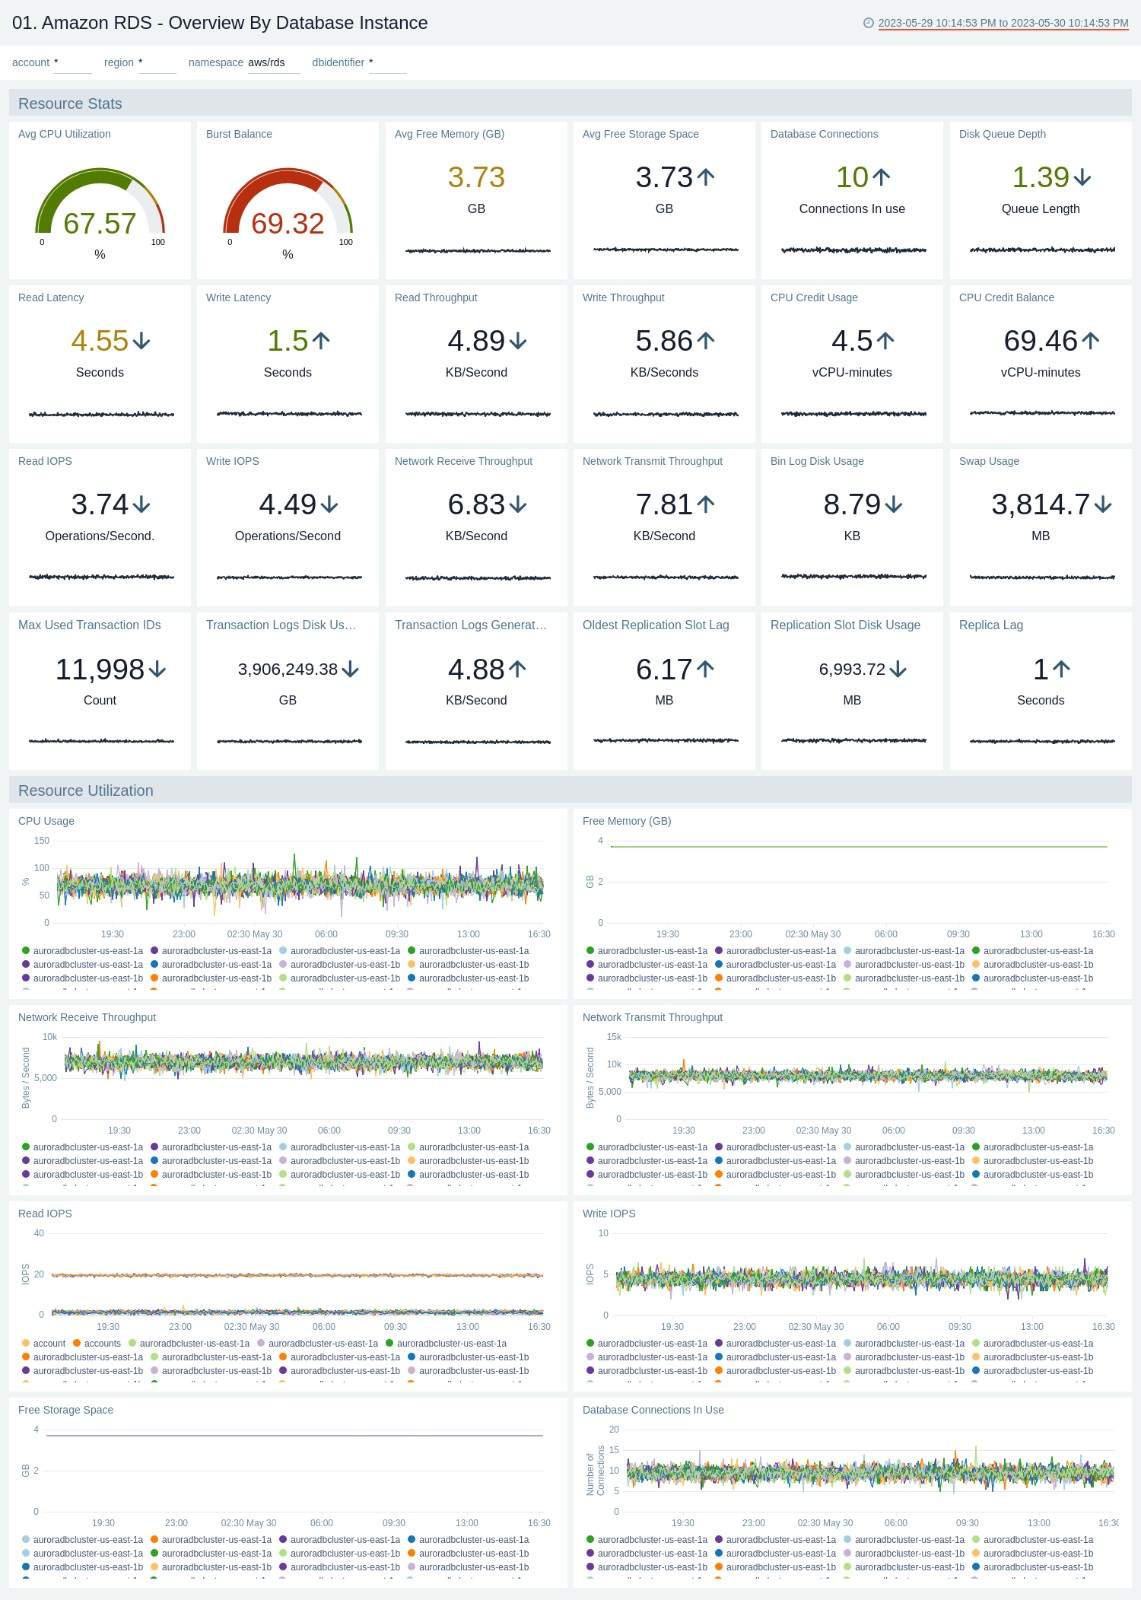
Task: Click the sparkline in the Replica Lag panel
Action: coord(1041,741)
